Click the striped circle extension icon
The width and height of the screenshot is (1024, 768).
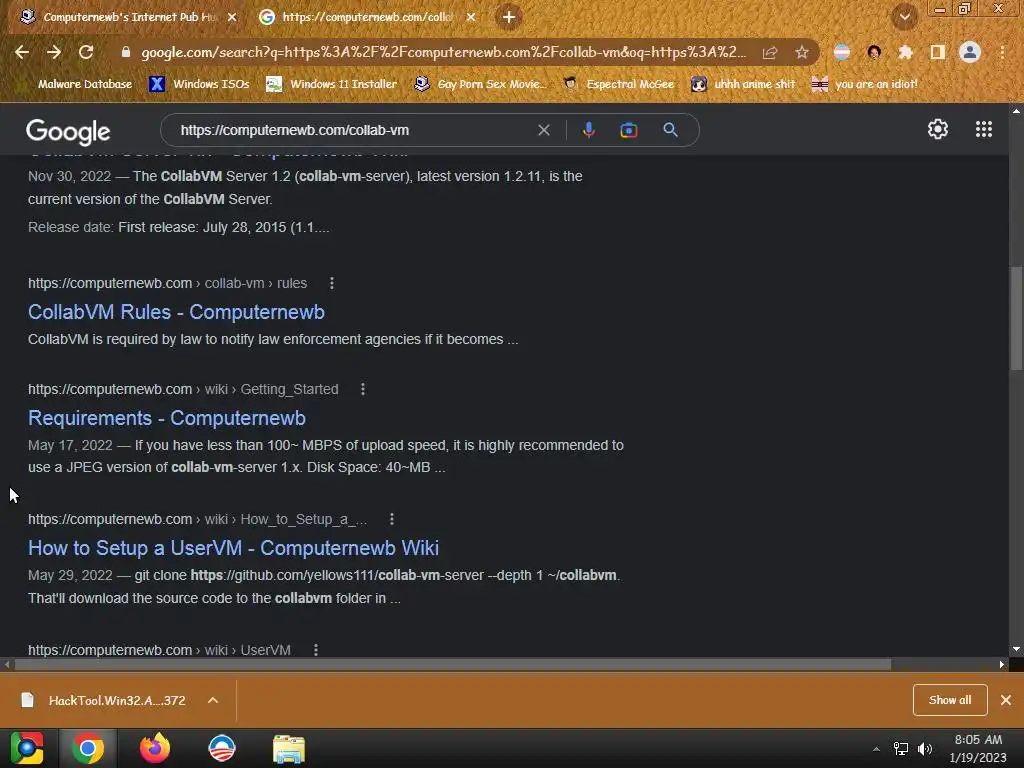[x=842, y=52]
